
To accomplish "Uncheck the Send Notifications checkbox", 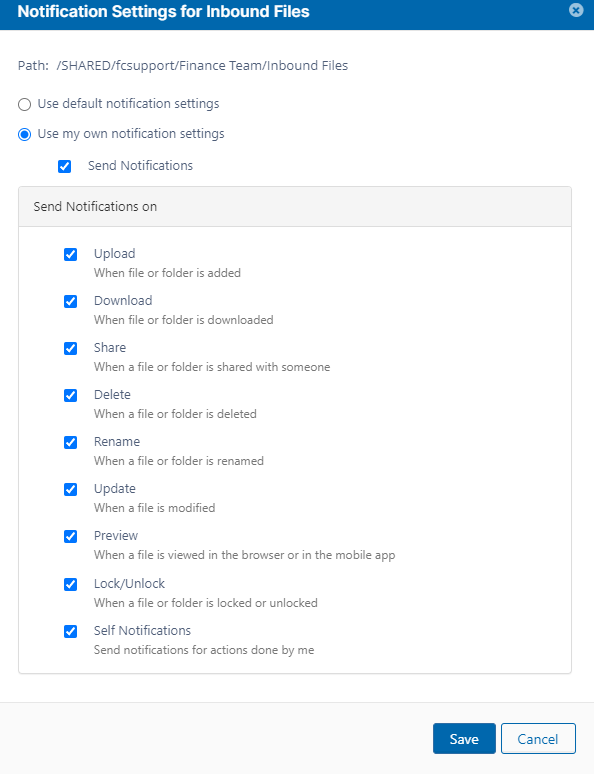I will point(64,166).
